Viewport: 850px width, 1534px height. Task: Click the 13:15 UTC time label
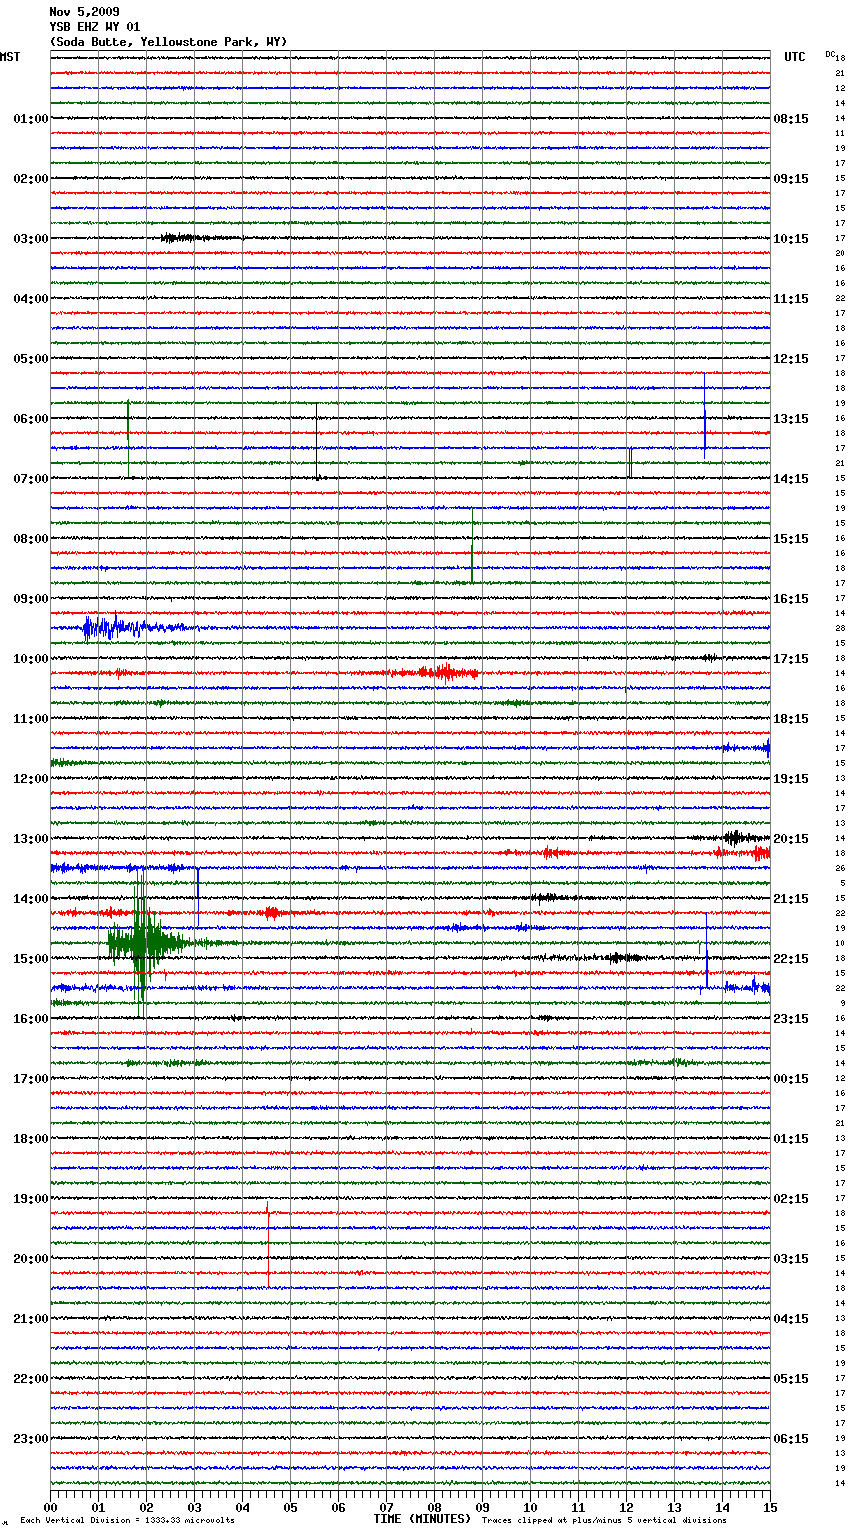(x=791, y=419)
